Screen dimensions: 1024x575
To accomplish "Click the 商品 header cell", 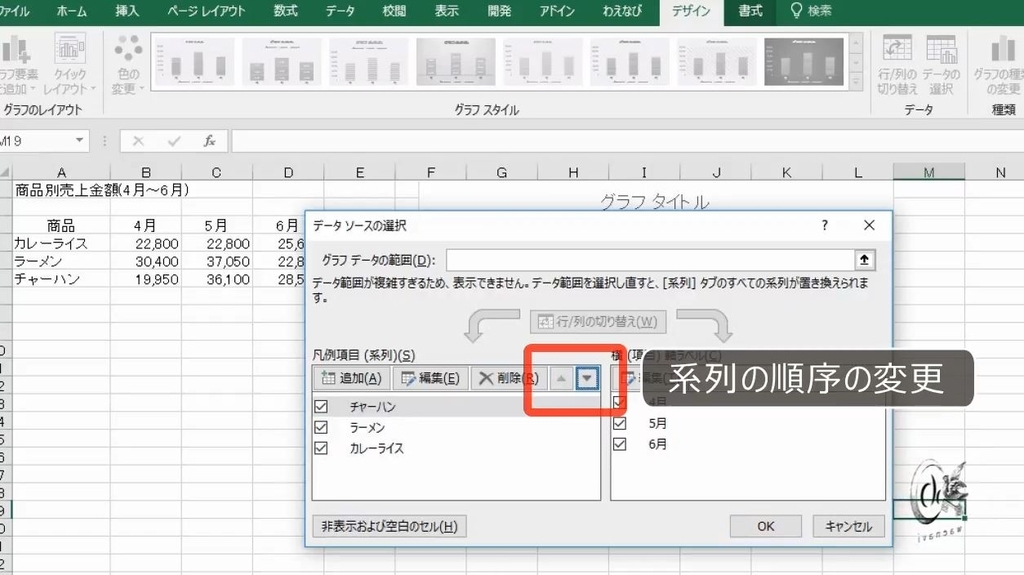I will click(61, 226).
